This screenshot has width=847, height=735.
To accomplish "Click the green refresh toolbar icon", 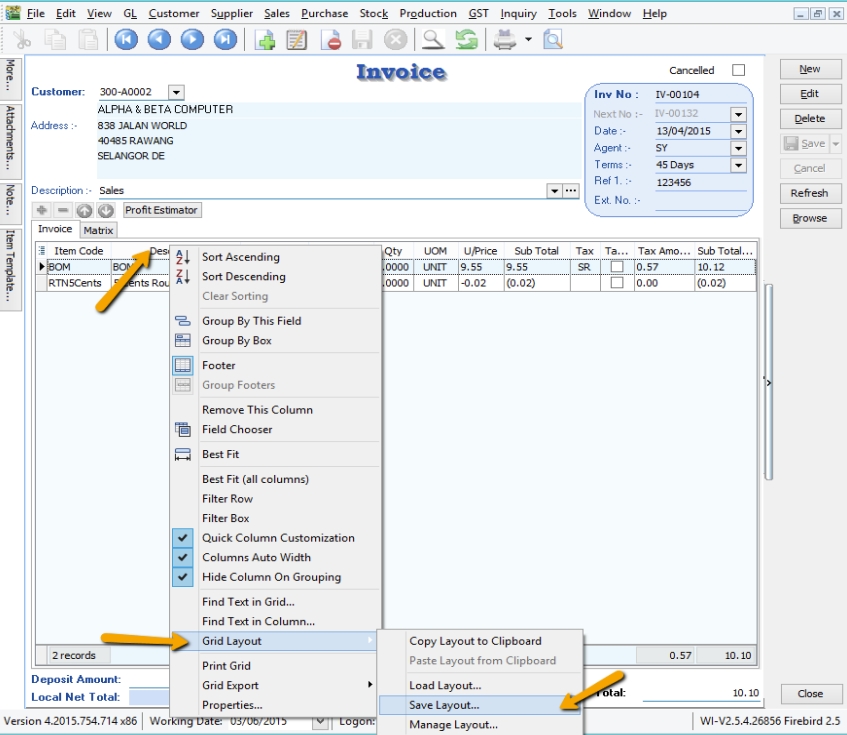I will pyautogui.click(x=466, y=40).
